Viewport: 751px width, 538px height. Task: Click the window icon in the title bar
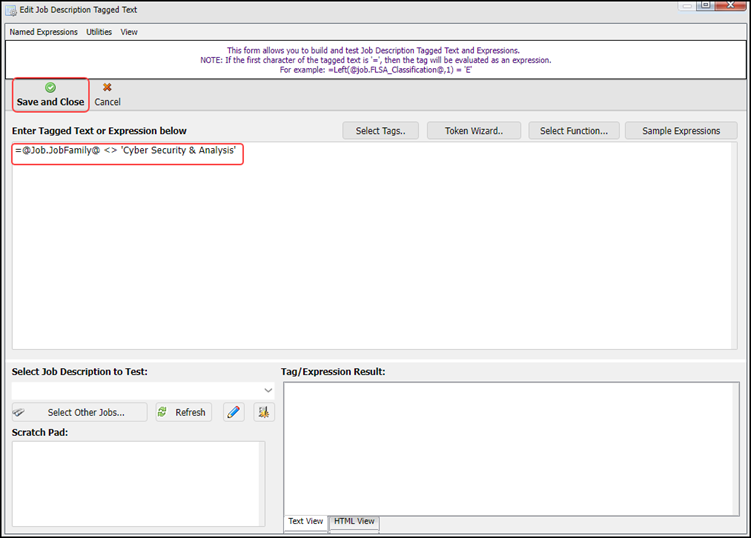[9, 9]
